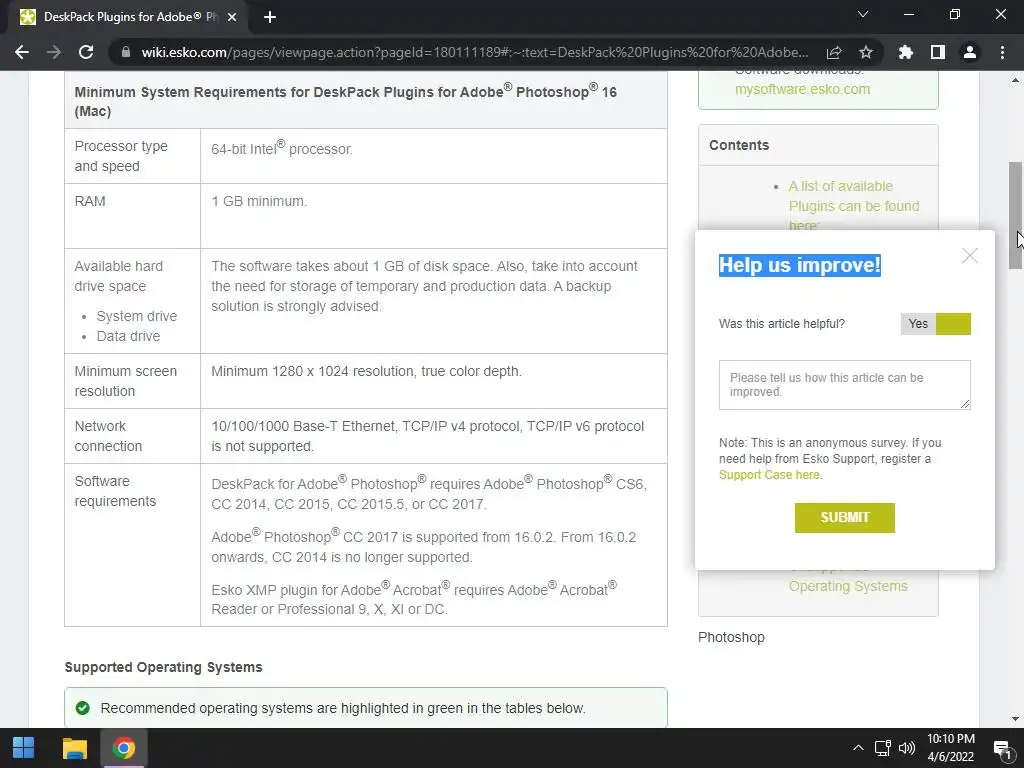Close the DeskPack Plugins tab
Viewport: 1024px width, 768px height.
click(x=232, y=17)
